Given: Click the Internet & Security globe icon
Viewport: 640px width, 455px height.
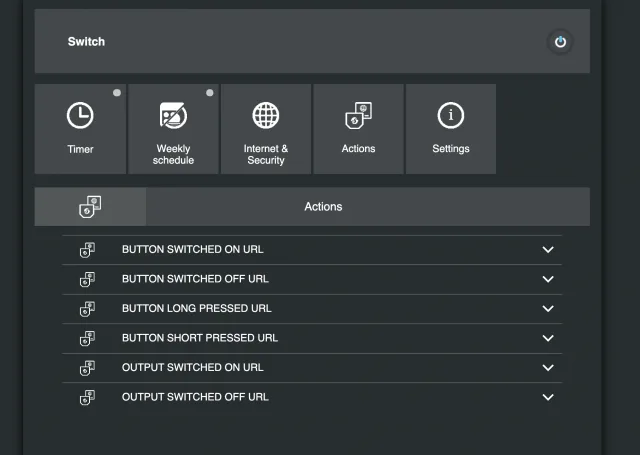Looking at the screenshot, I should click(x=265, y=115).
